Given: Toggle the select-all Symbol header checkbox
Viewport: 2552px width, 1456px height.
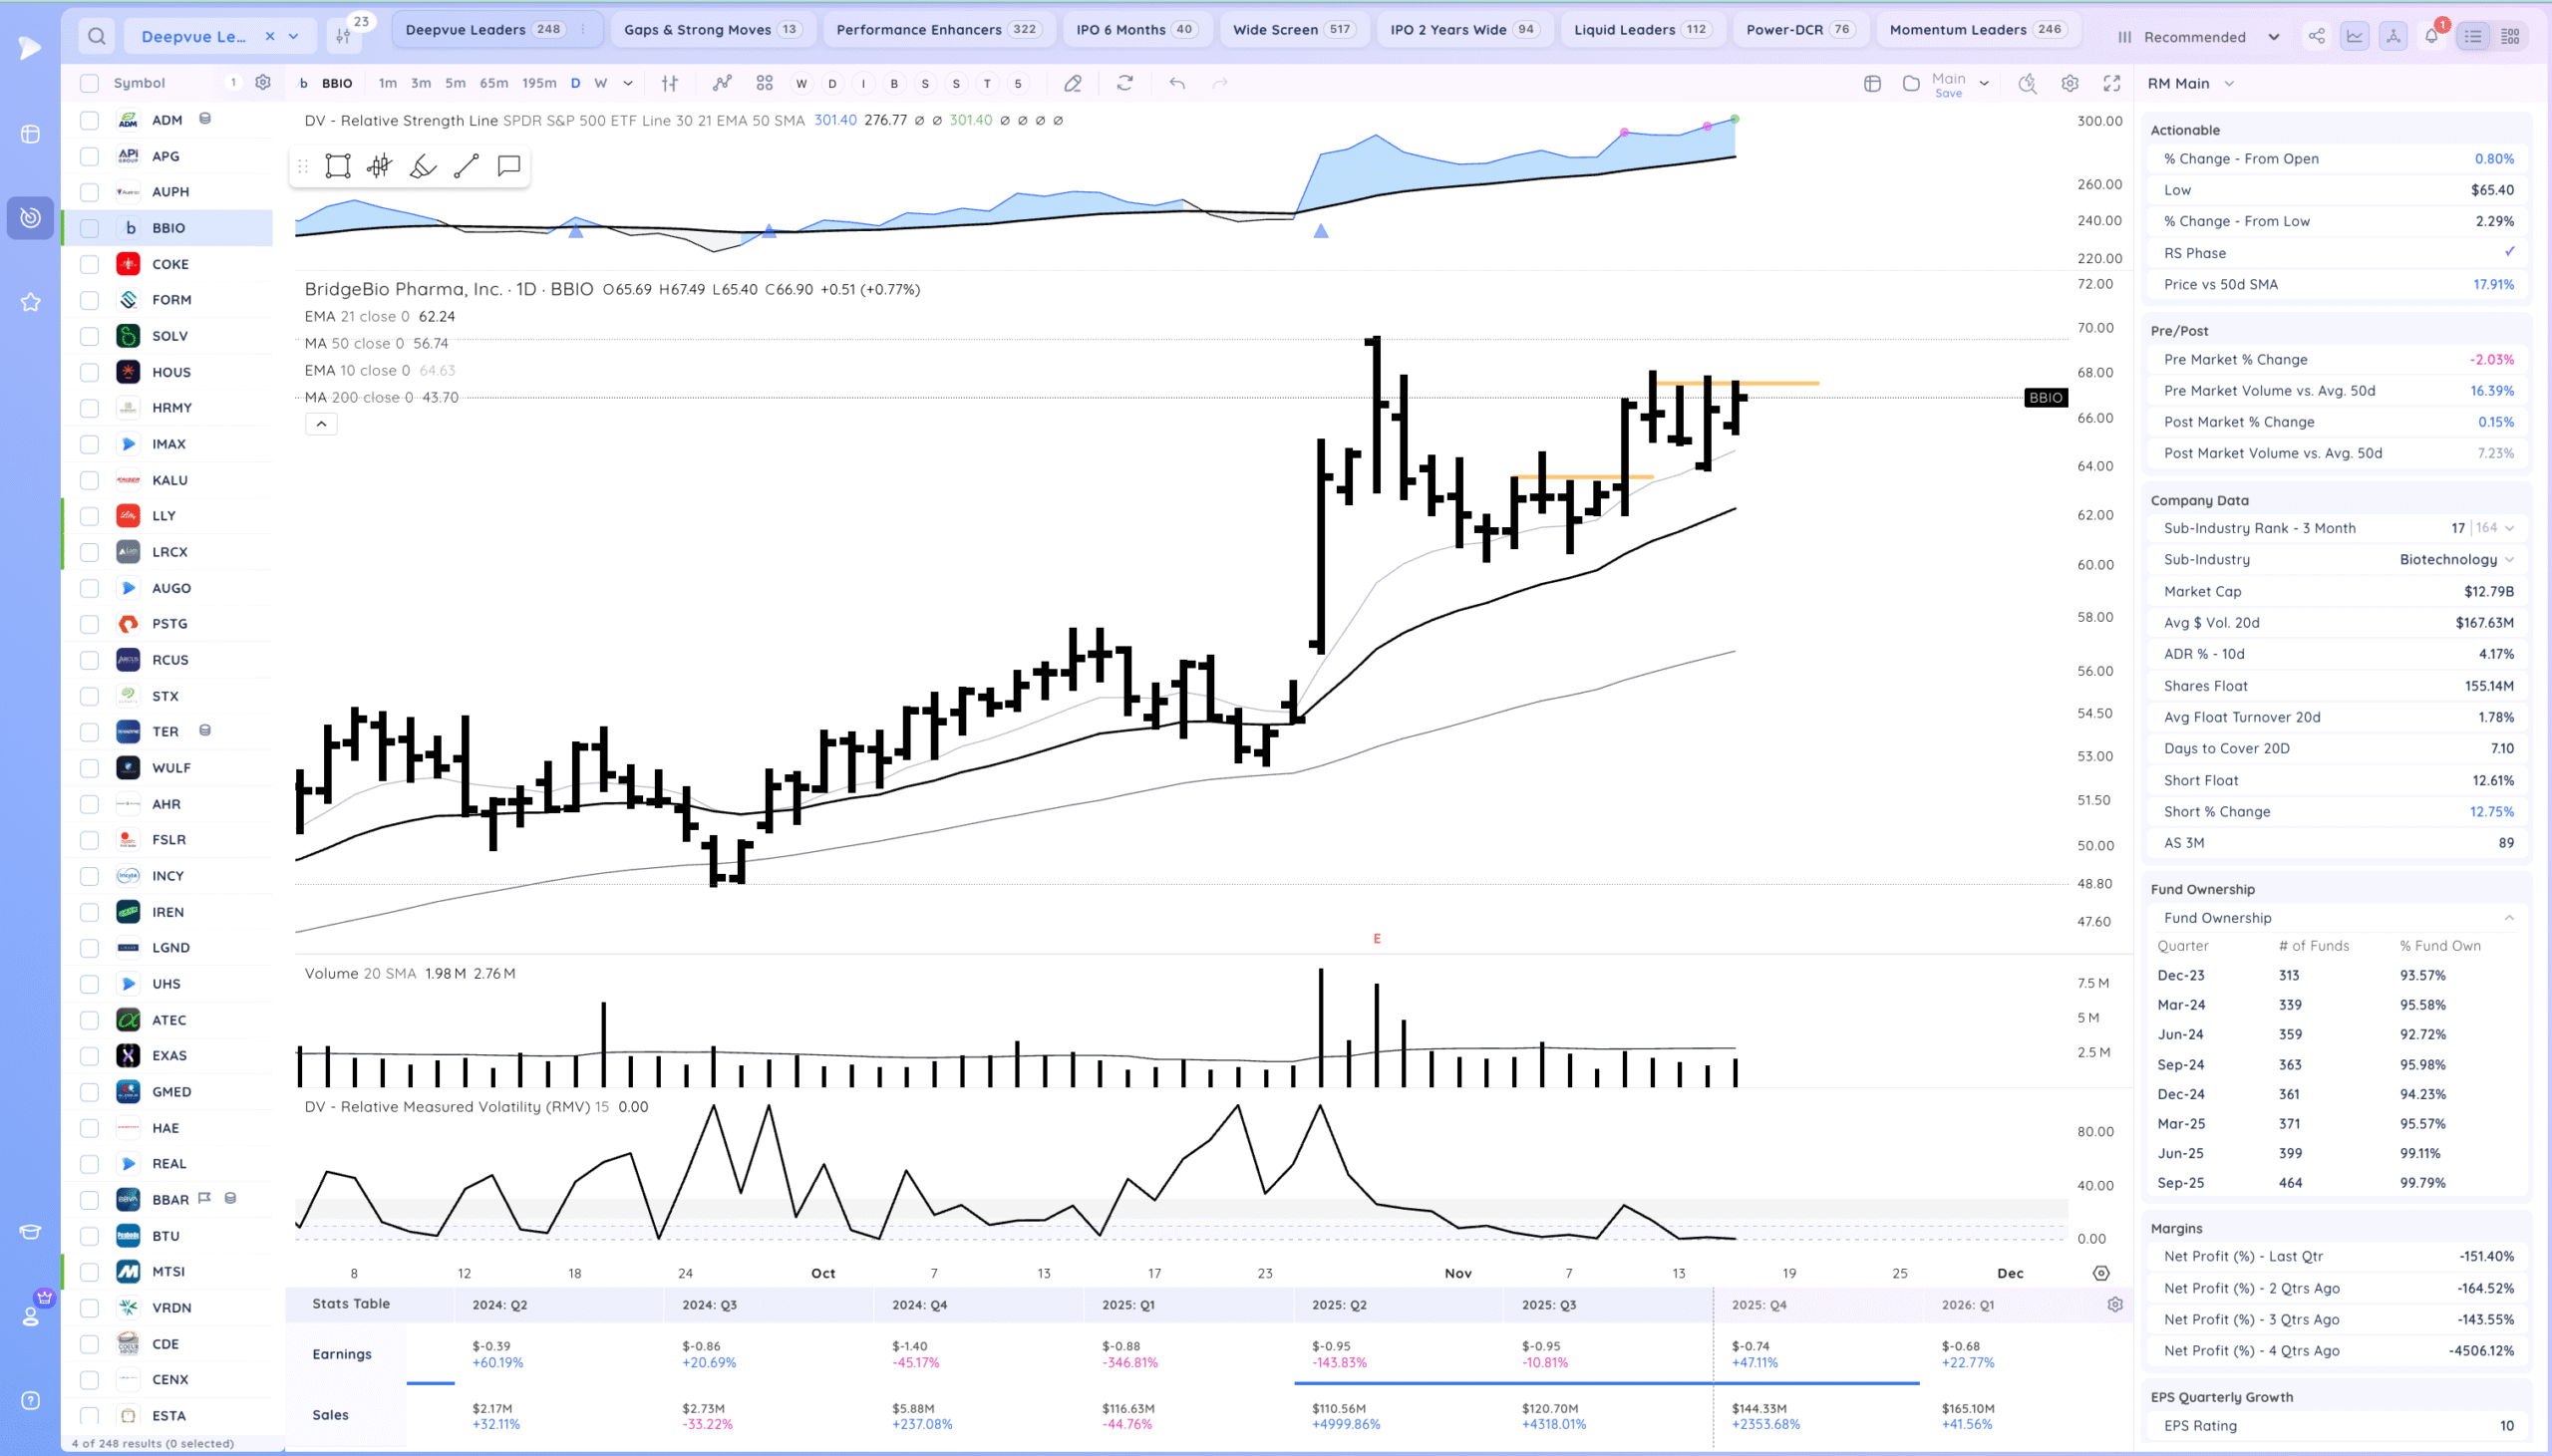Looking at the screenshot, I should click(x=89, y=83).
